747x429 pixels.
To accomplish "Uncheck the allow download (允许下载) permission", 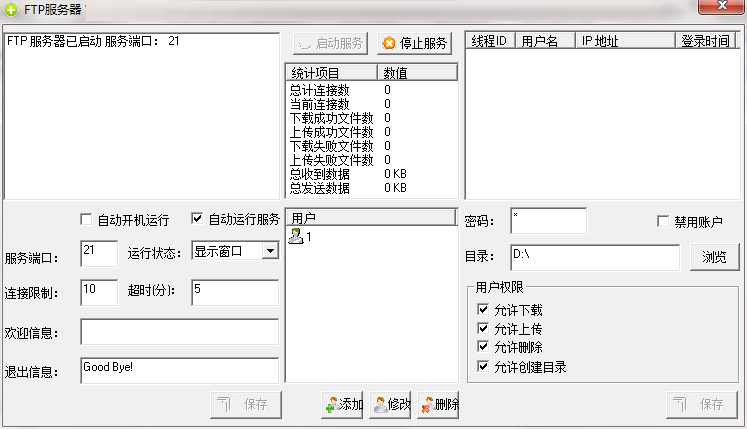I will click(485, 310).
